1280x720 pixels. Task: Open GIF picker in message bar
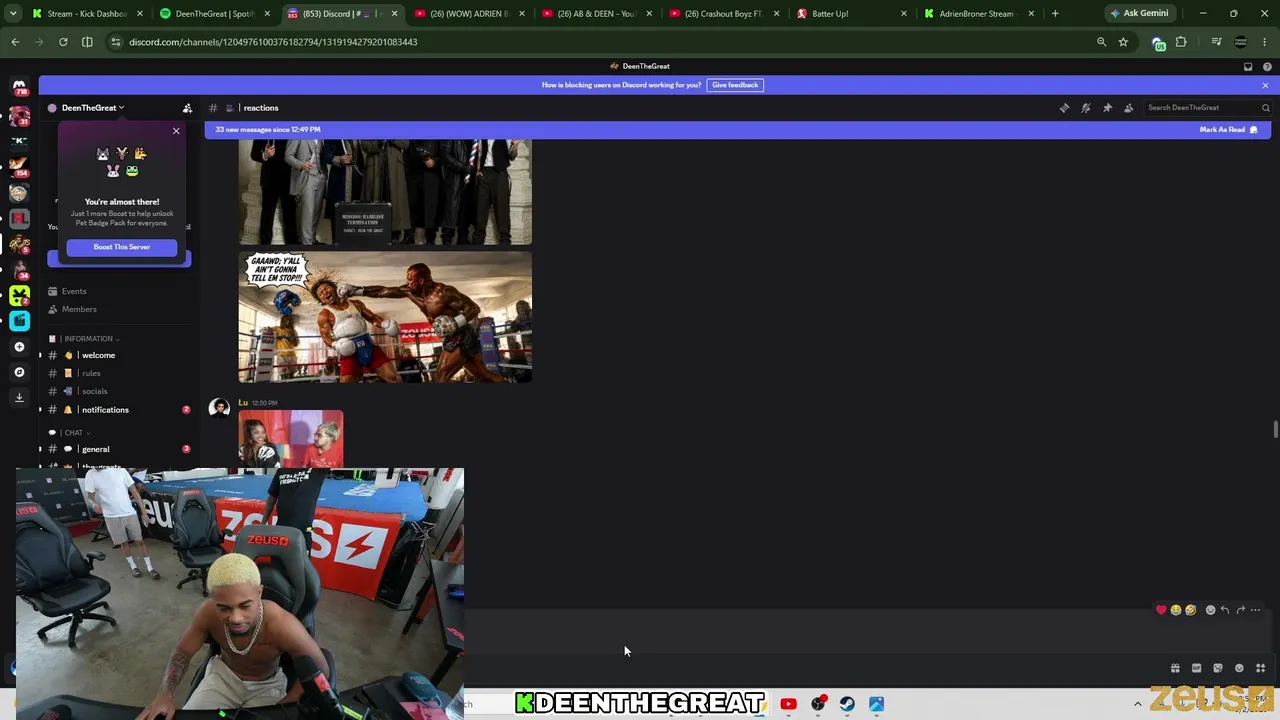click(x=1196, y=668)
